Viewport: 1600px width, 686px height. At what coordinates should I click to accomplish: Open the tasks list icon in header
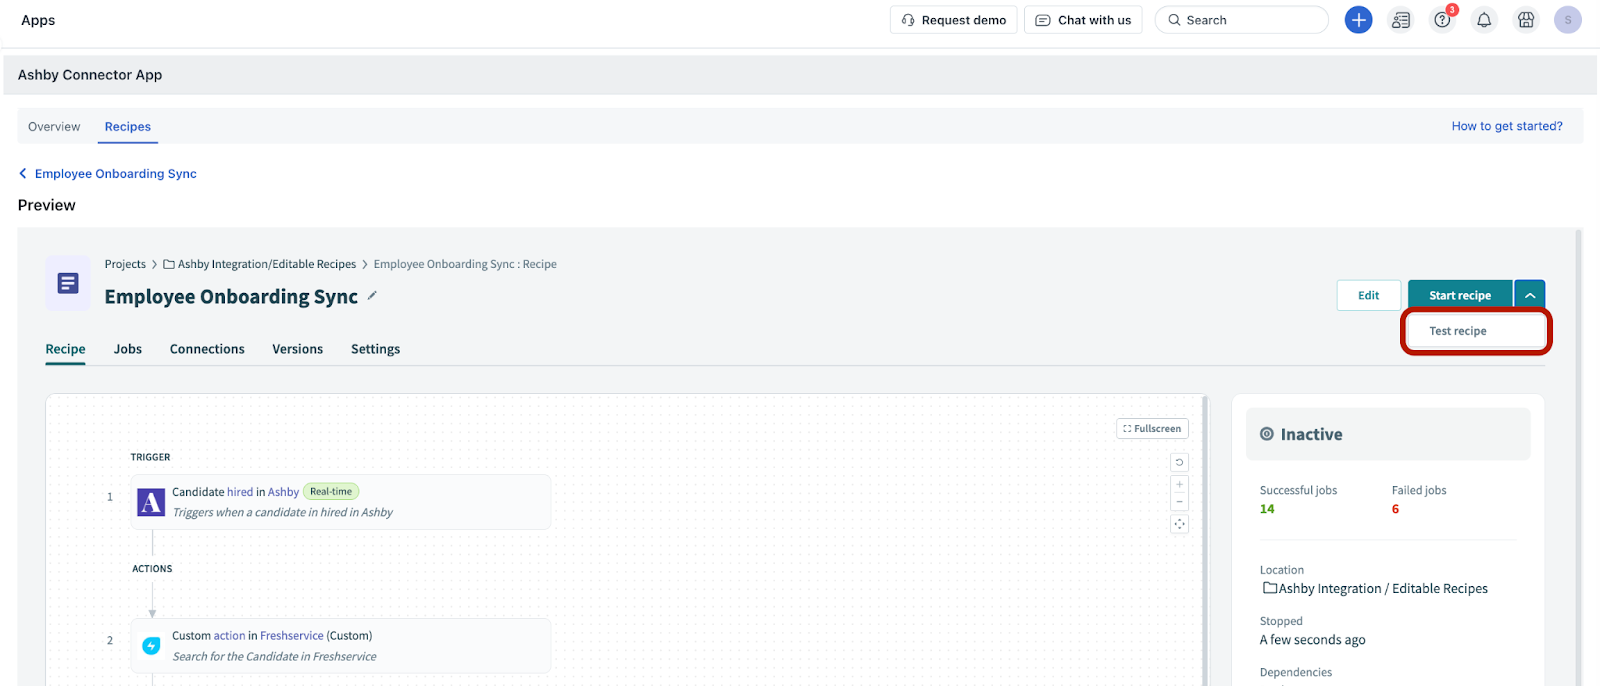pos(1401,20)
